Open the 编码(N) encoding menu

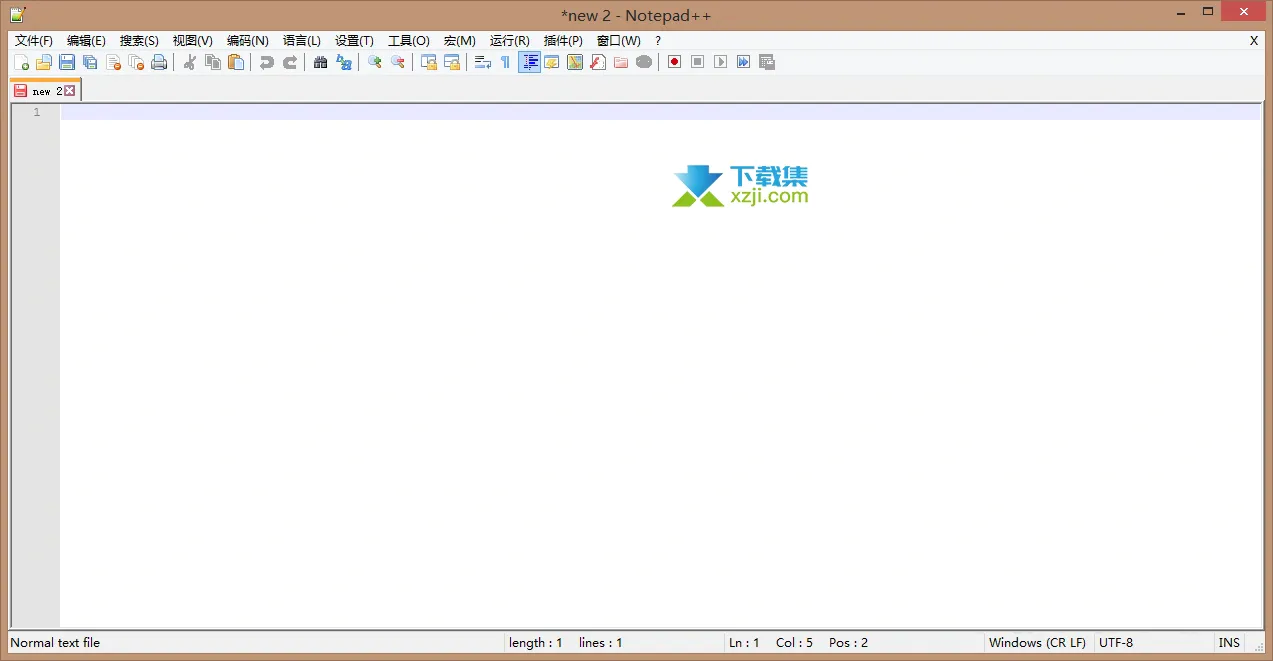pyautogui.click(x=246, y=40)
